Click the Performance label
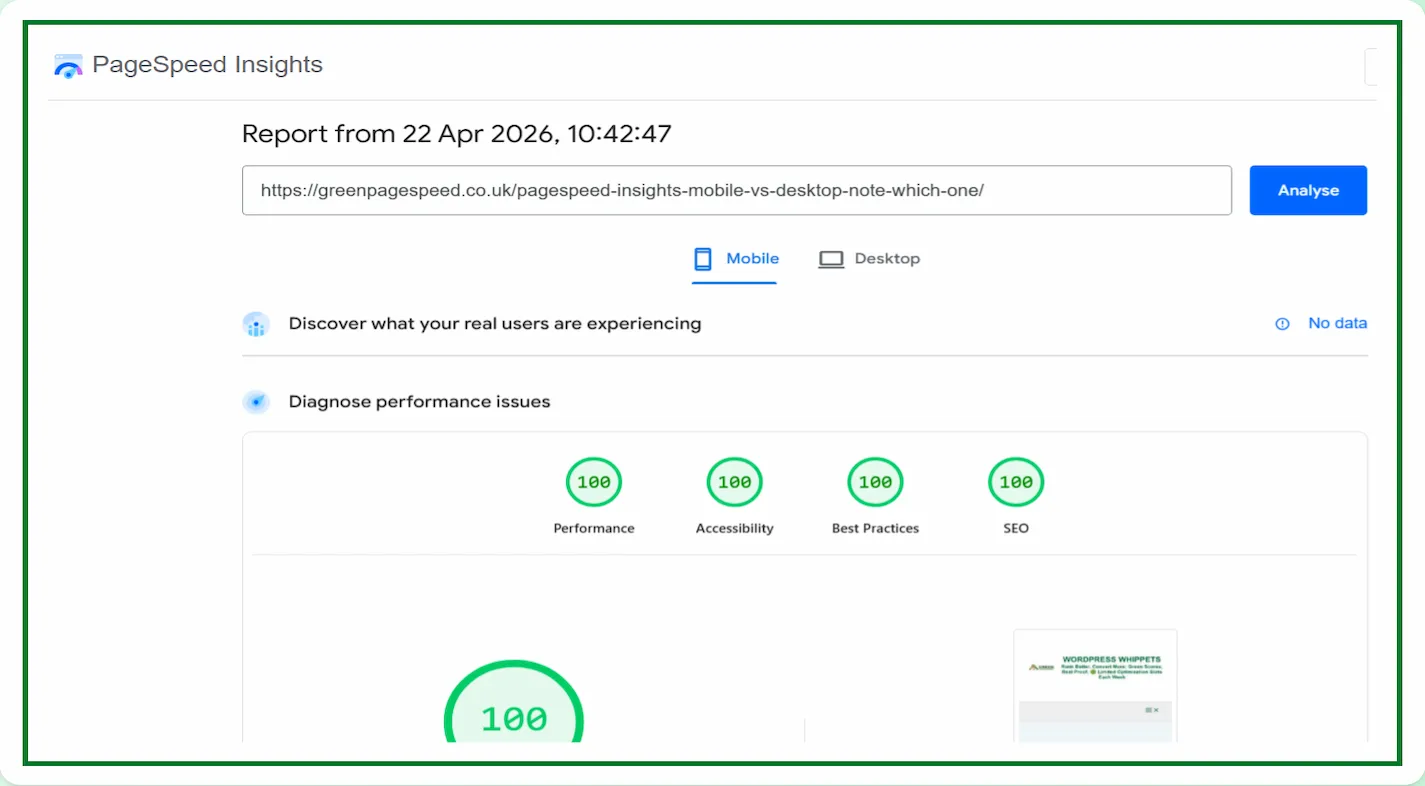The height and width of the screenshot is (786, 1425). (594, 528)
